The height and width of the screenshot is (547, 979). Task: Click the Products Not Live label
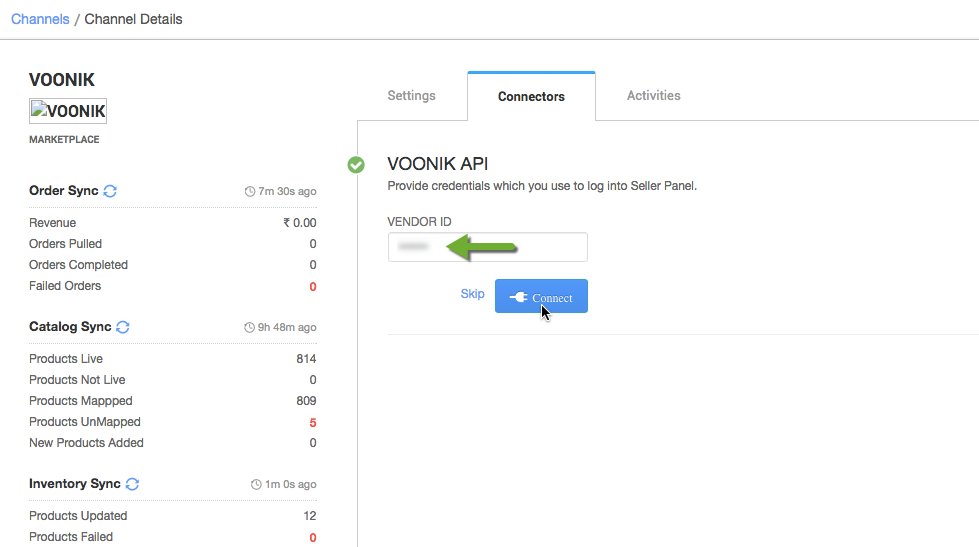(77, 380)
